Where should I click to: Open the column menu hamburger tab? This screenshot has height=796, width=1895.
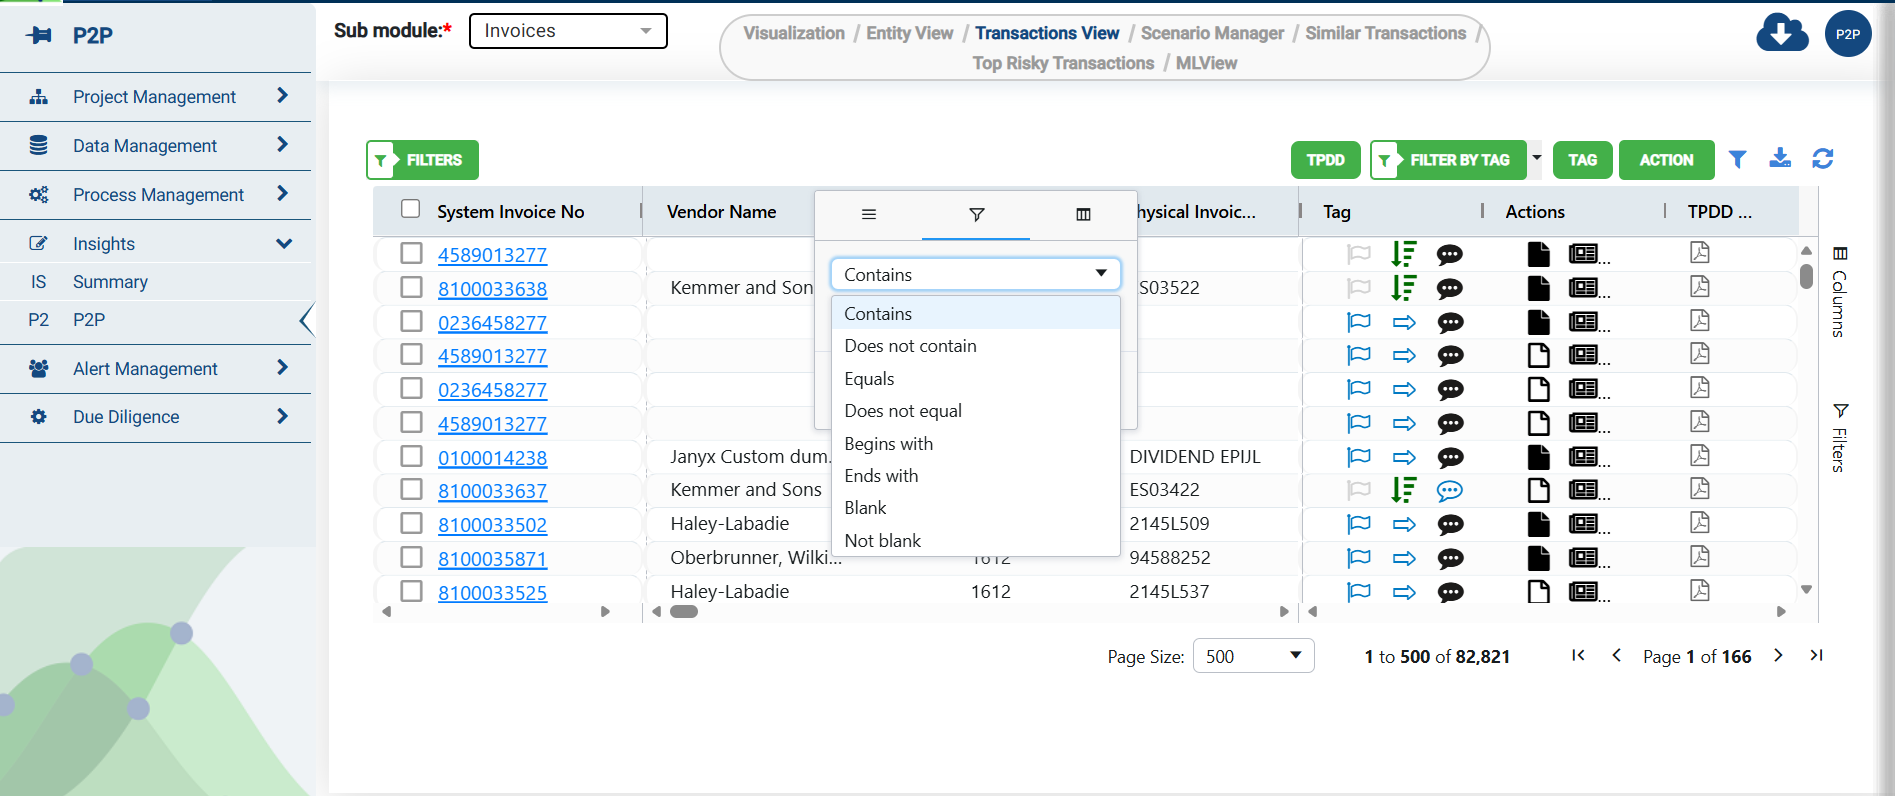[x=869, y=214]
